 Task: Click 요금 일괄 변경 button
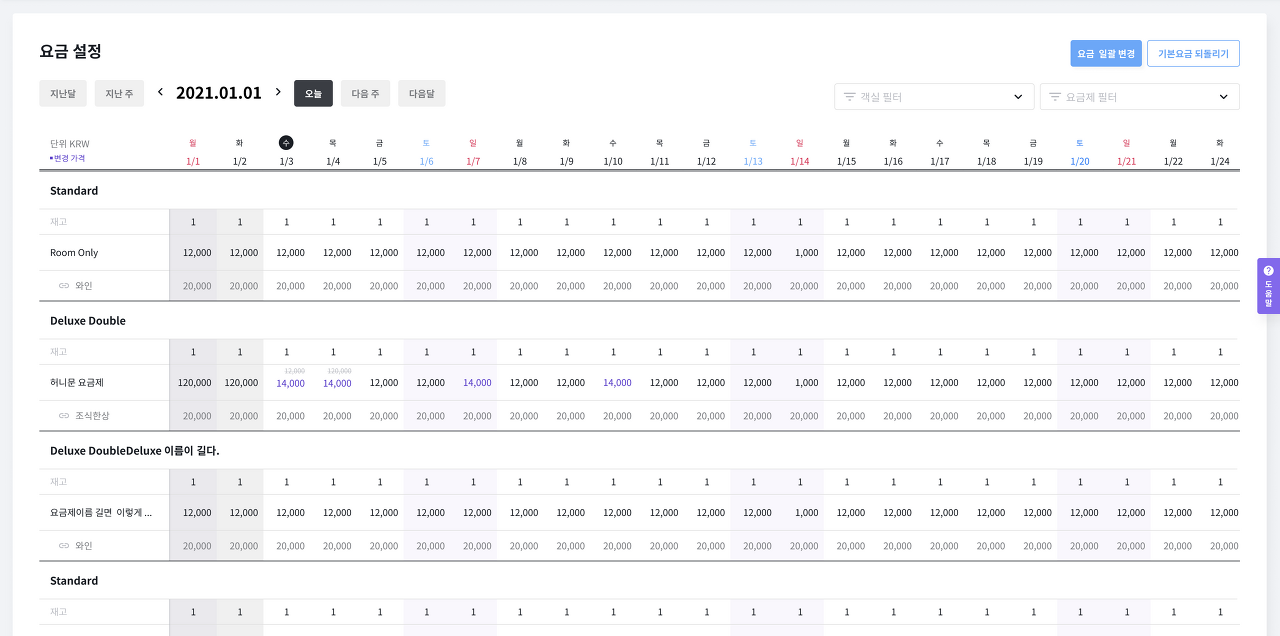(x=1106, y=54)
